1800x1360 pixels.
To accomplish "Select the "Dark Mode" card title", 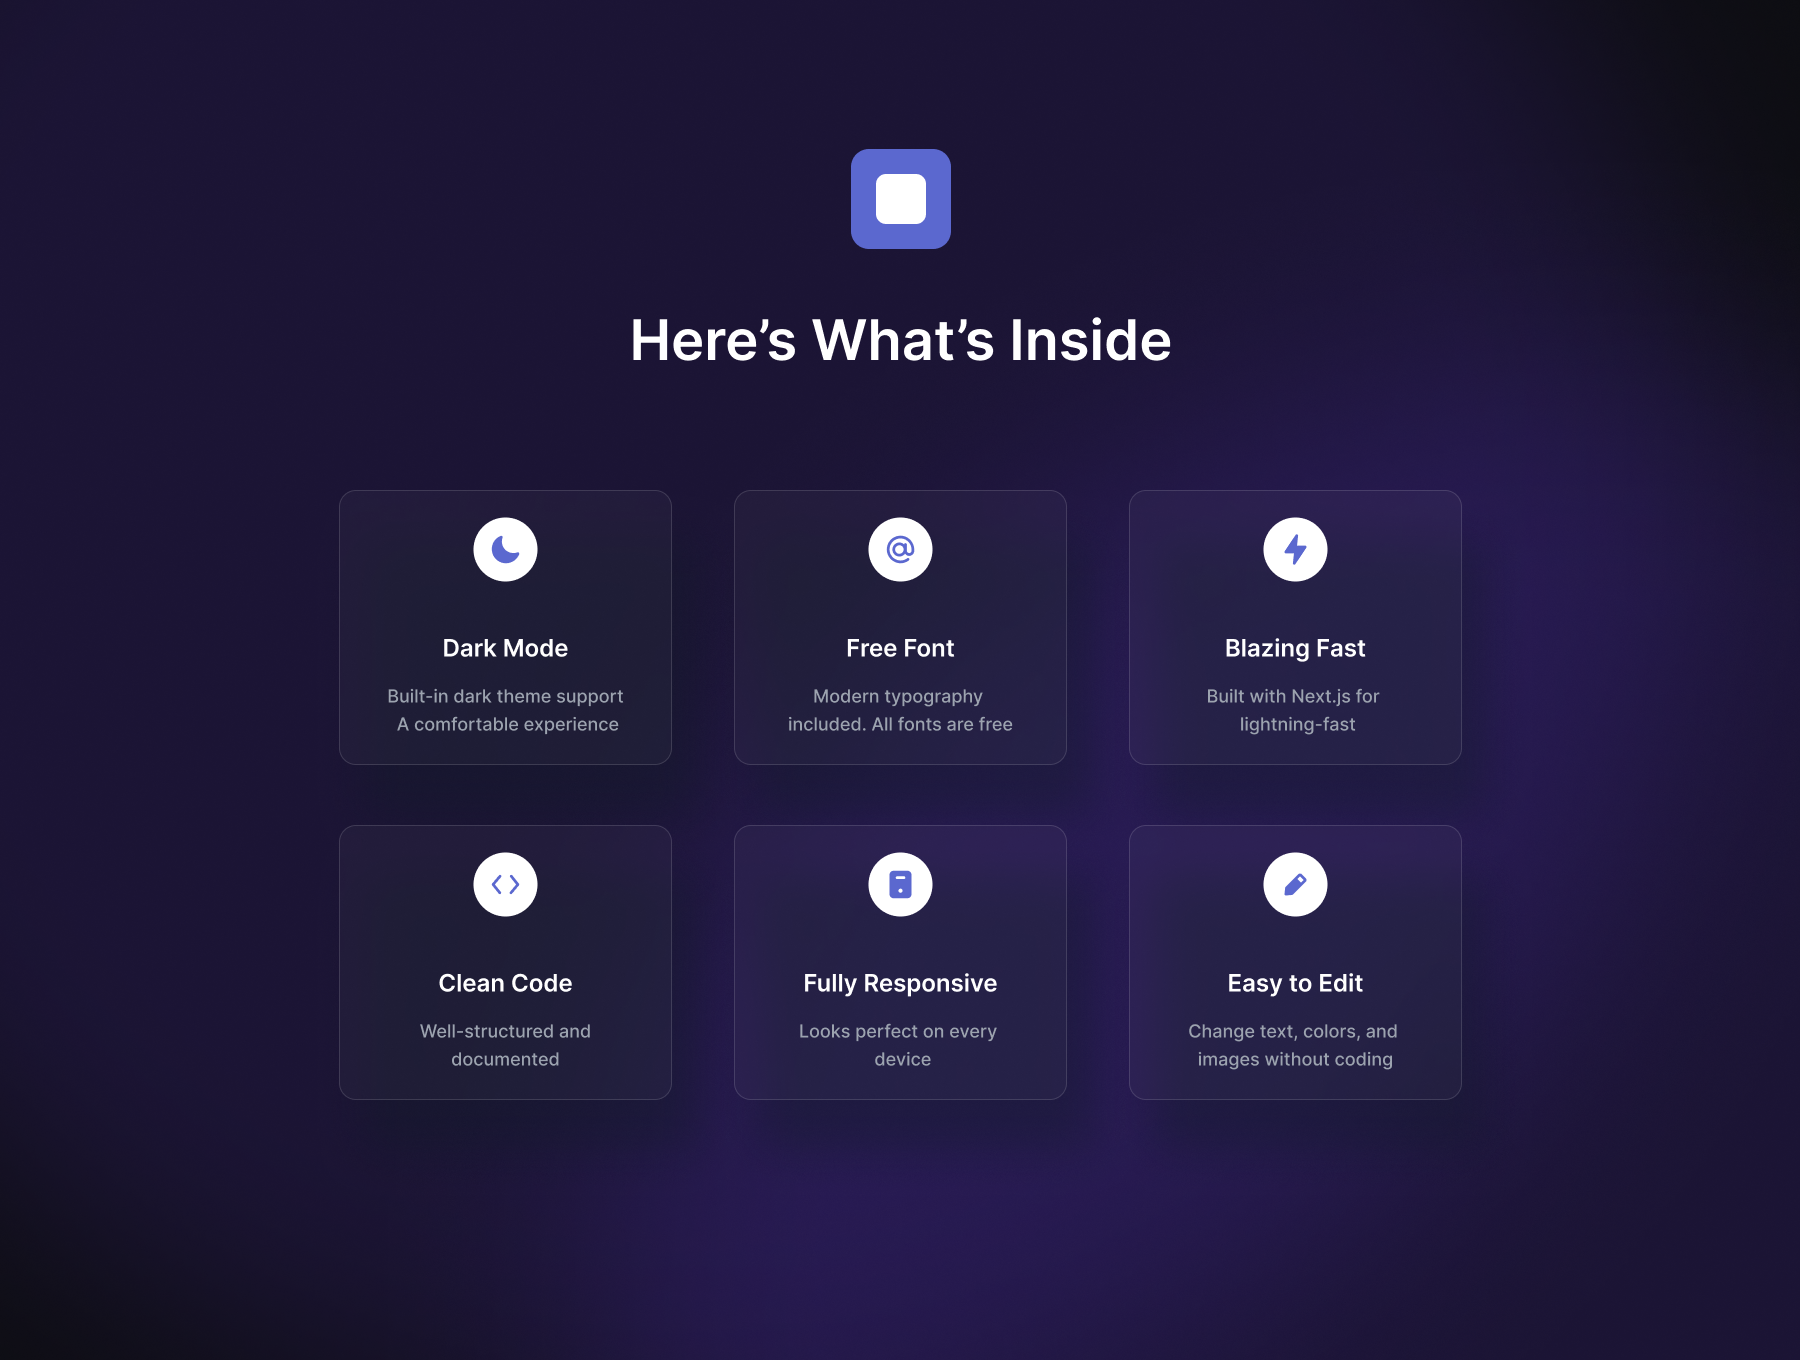I will pyautogui.click(x=505, y=648).
